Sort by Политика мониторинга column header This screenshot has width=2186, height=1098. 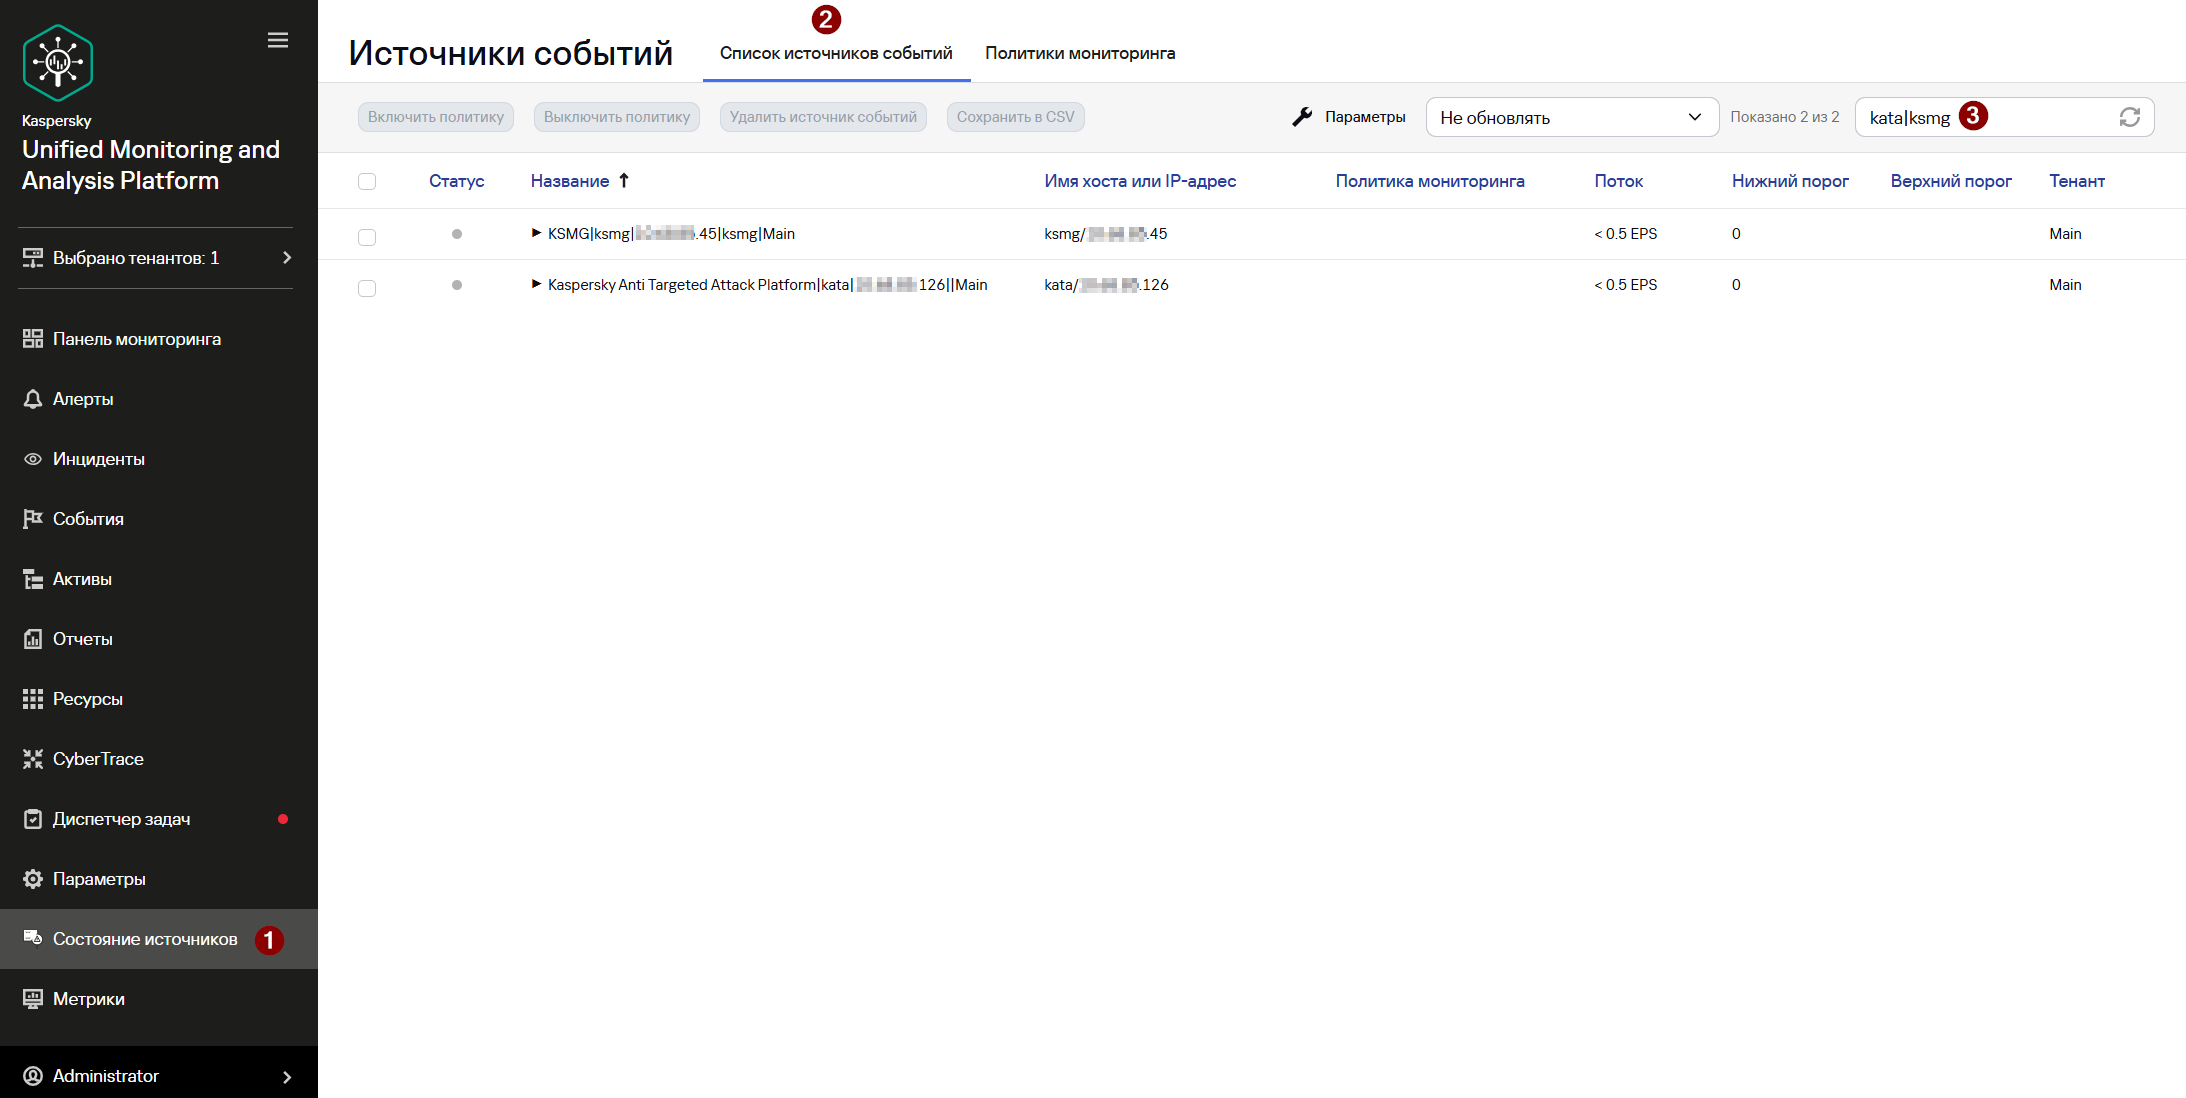pos(1430,181)
